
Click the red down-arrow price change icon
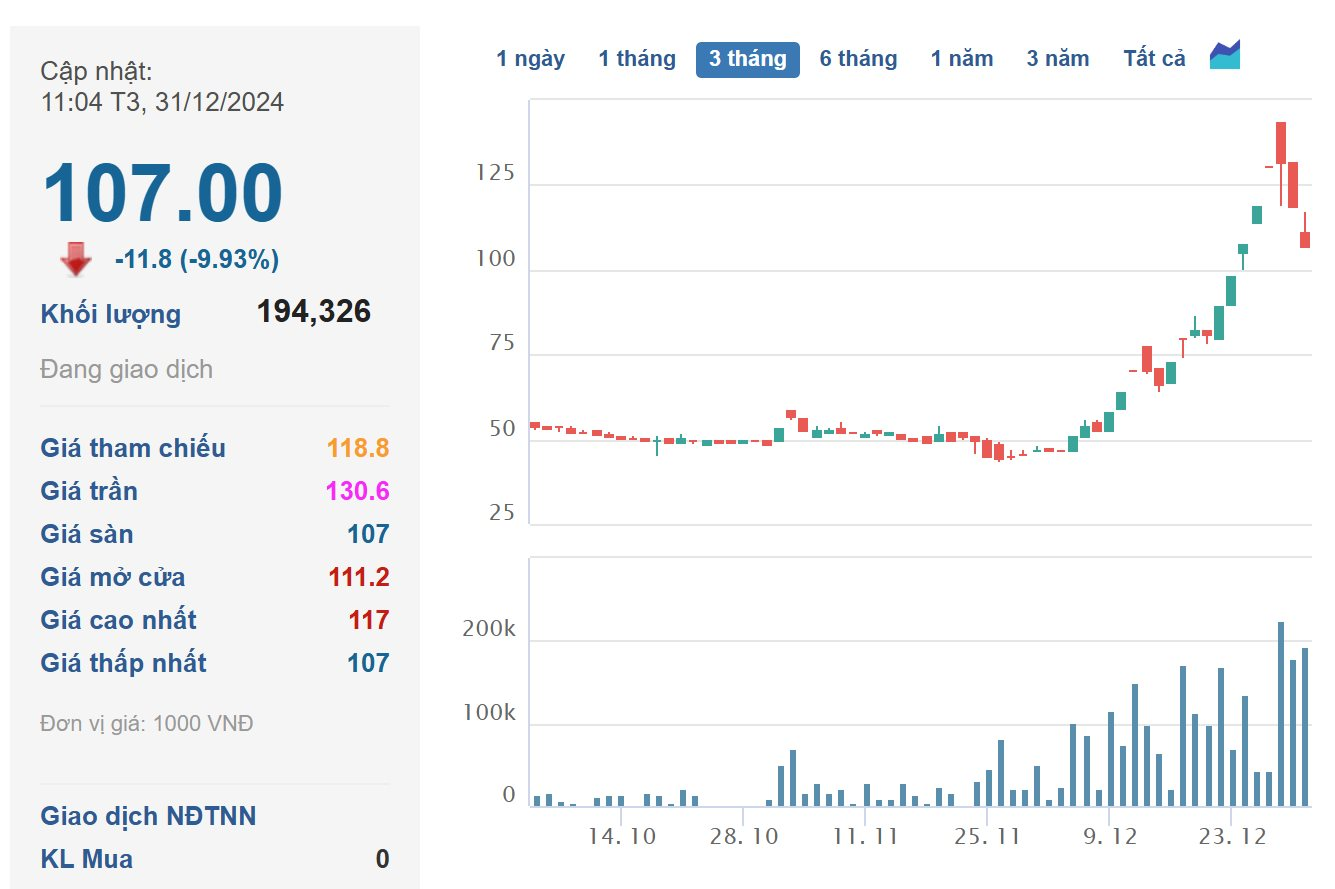pos(76,261)
